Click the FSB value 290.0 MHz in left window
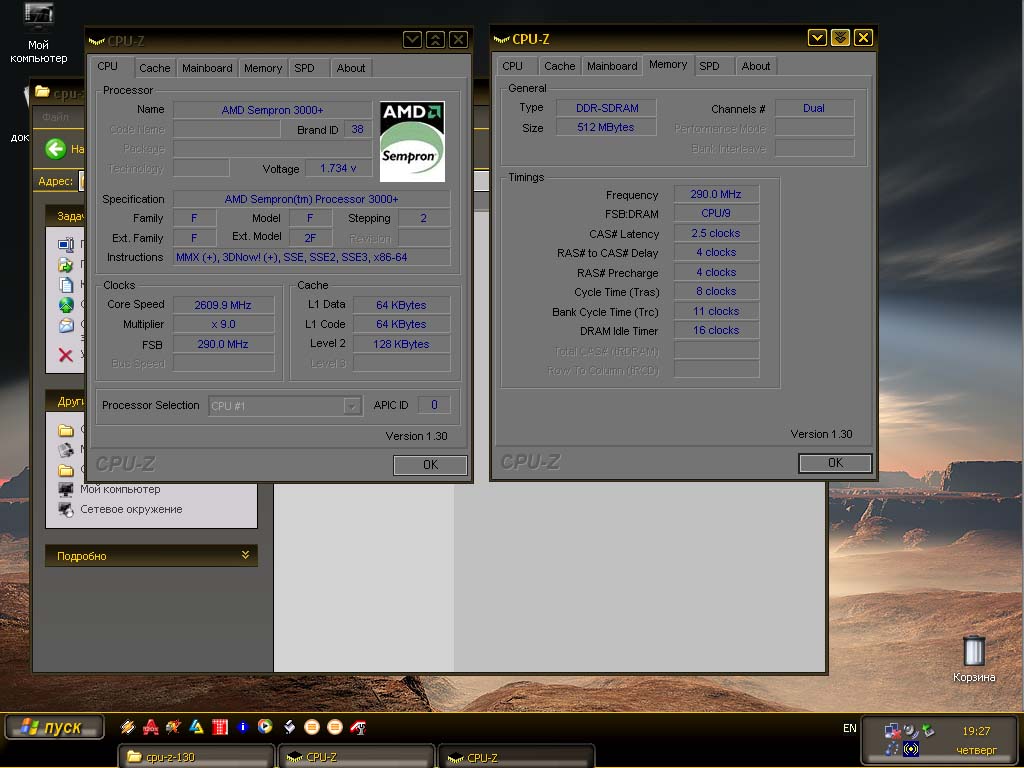 223,344
